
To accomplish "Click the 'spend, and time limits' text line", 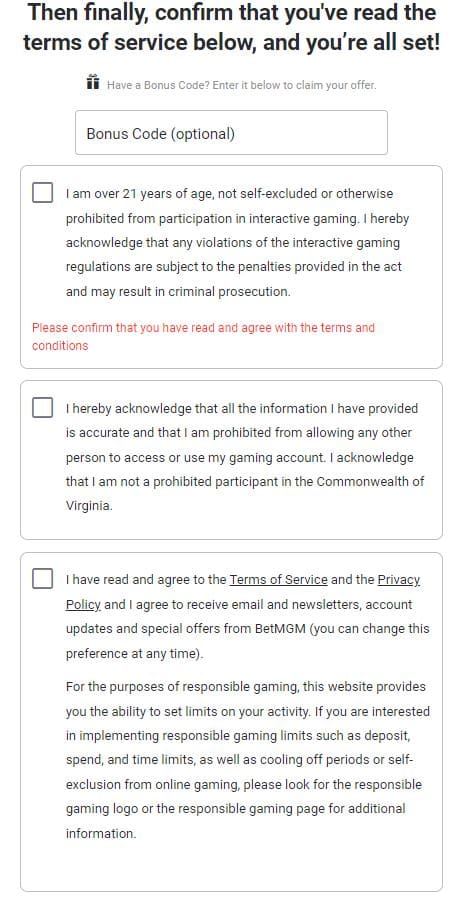I will coord(240,759).
